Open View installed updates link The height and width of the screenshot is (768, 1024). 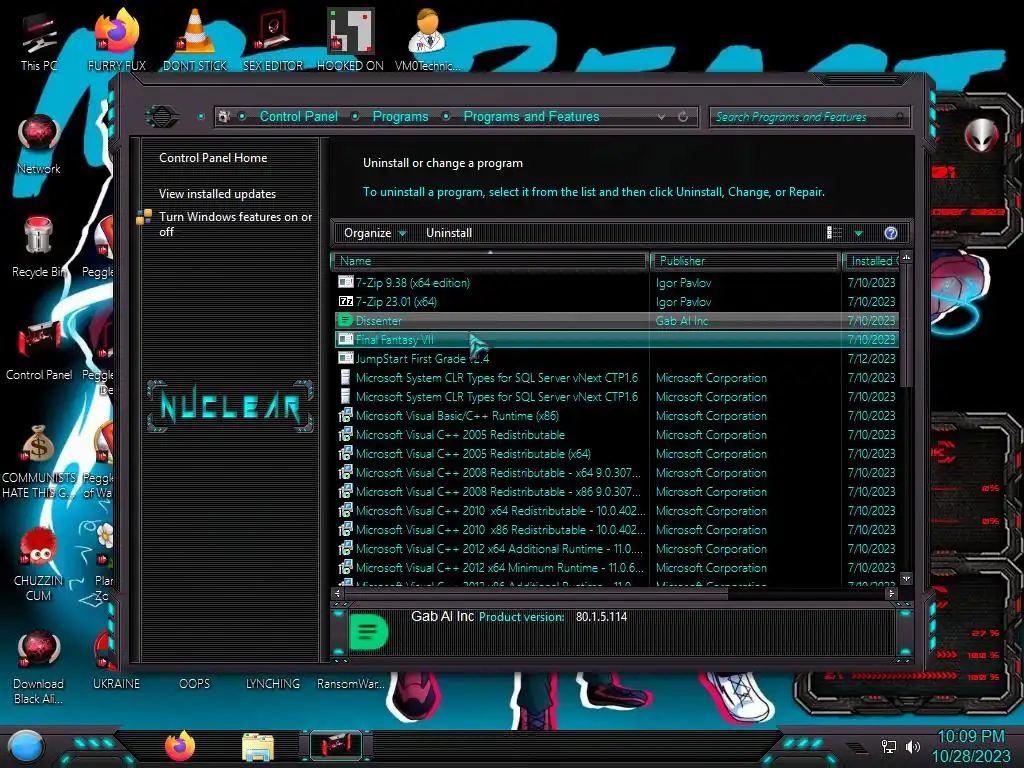pyautogui.click(x=217, y=194)
